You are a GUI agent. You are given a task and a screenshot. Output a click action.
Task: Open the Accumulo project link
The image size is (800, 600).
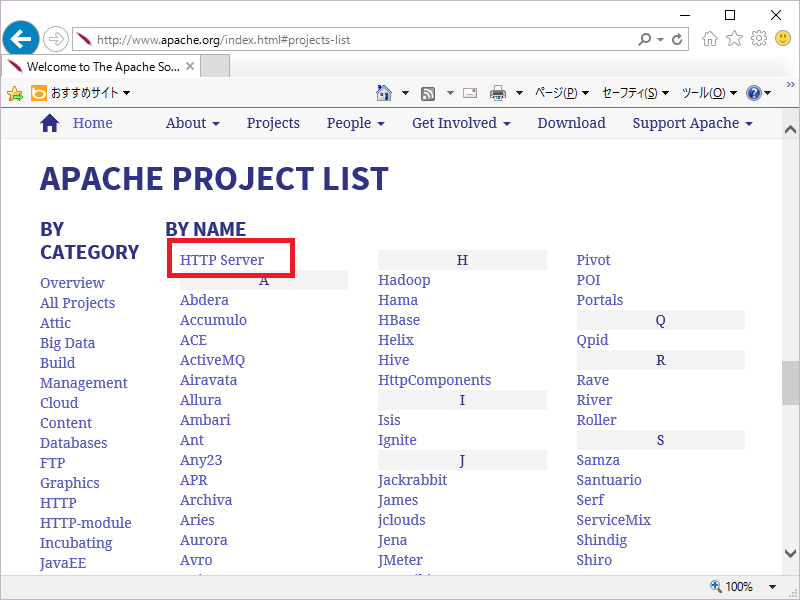point(213,320)
